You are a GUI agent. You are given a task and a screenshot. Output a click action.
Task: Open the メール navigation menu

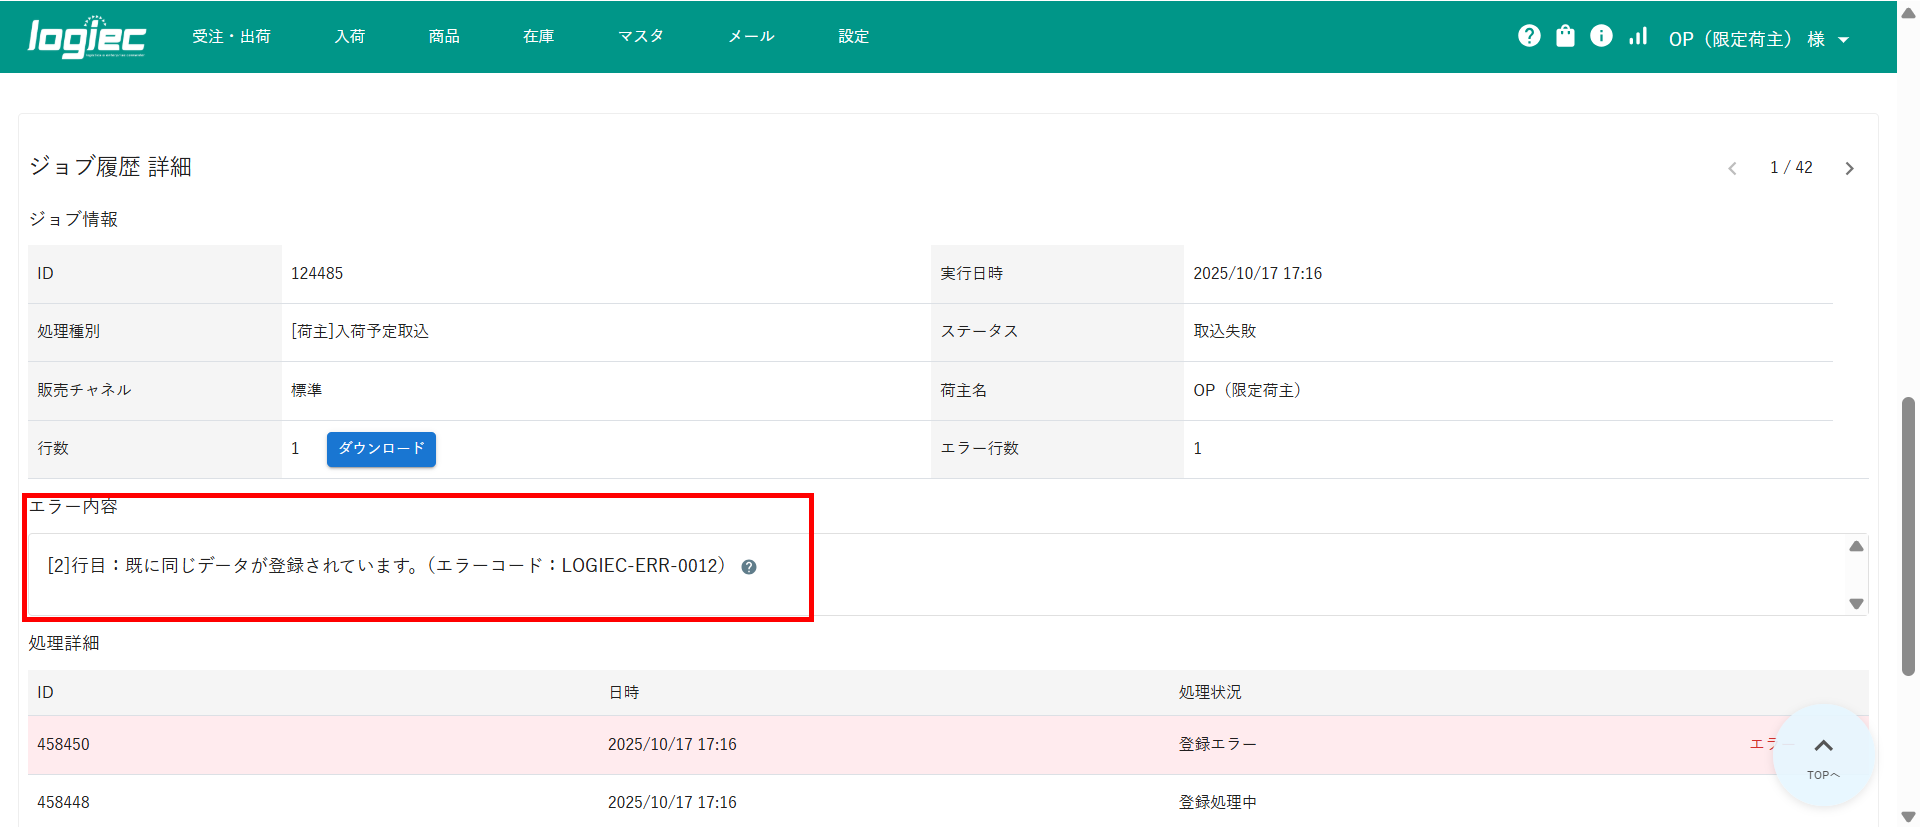pos(750,36)
